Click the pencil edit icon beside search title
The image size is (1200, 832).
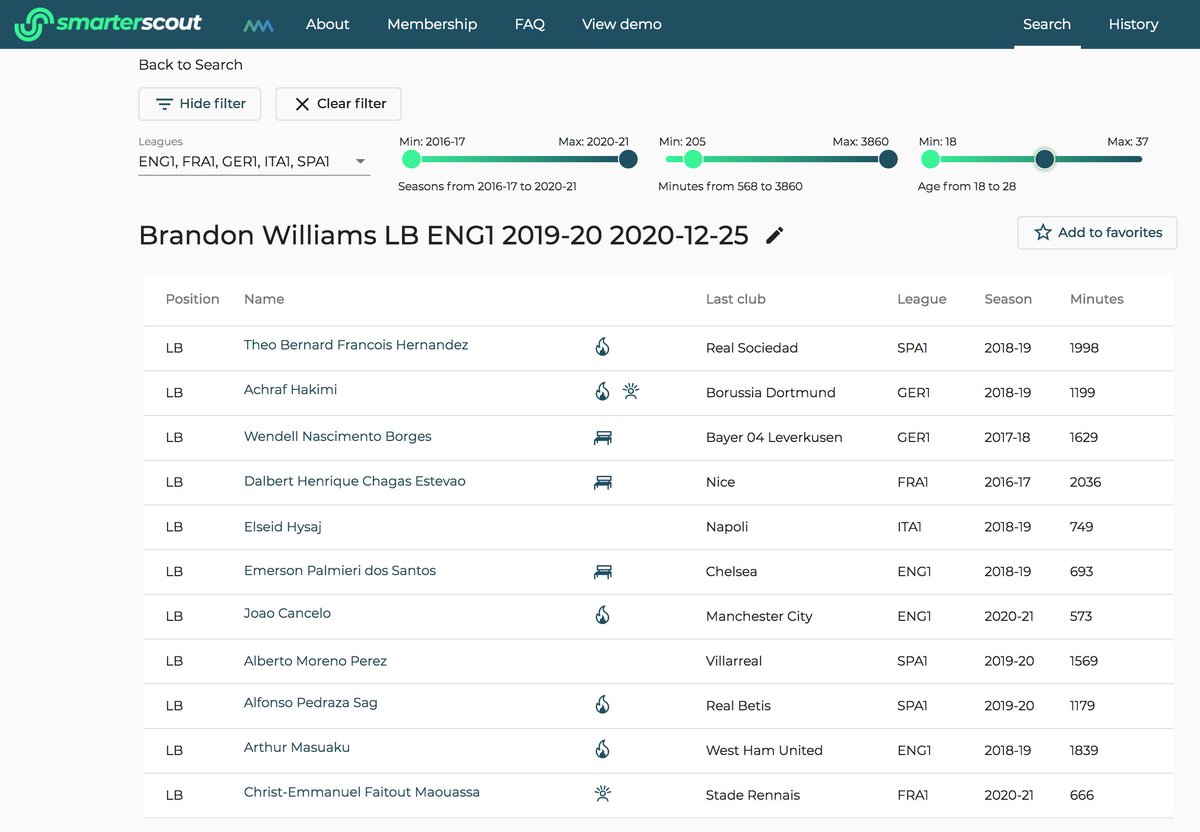(x=775, y=235)
